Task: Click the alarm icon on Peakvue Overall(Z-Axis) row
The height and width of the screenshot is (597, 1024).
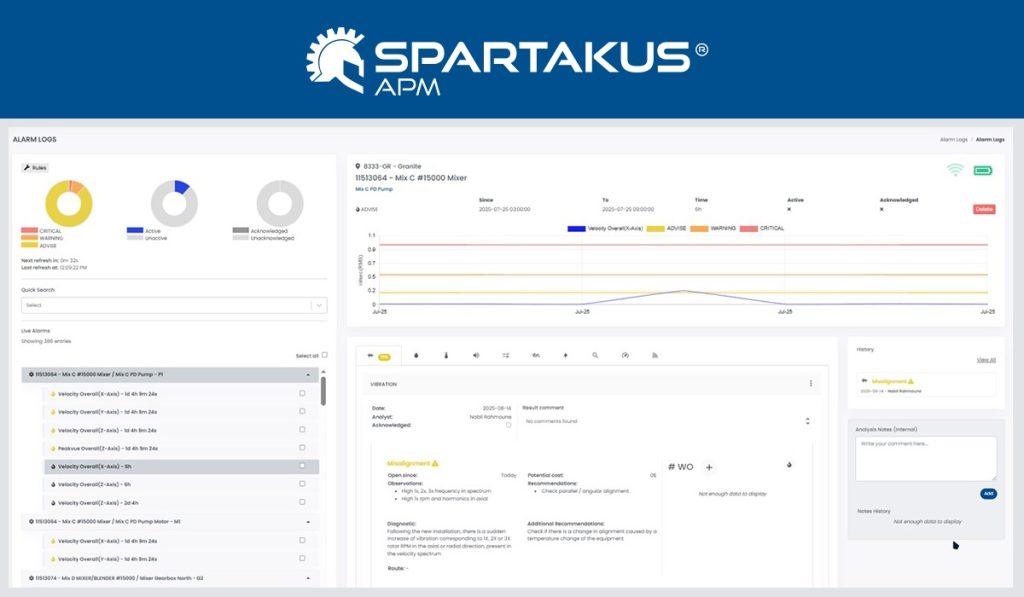Action: coord(53,449)
